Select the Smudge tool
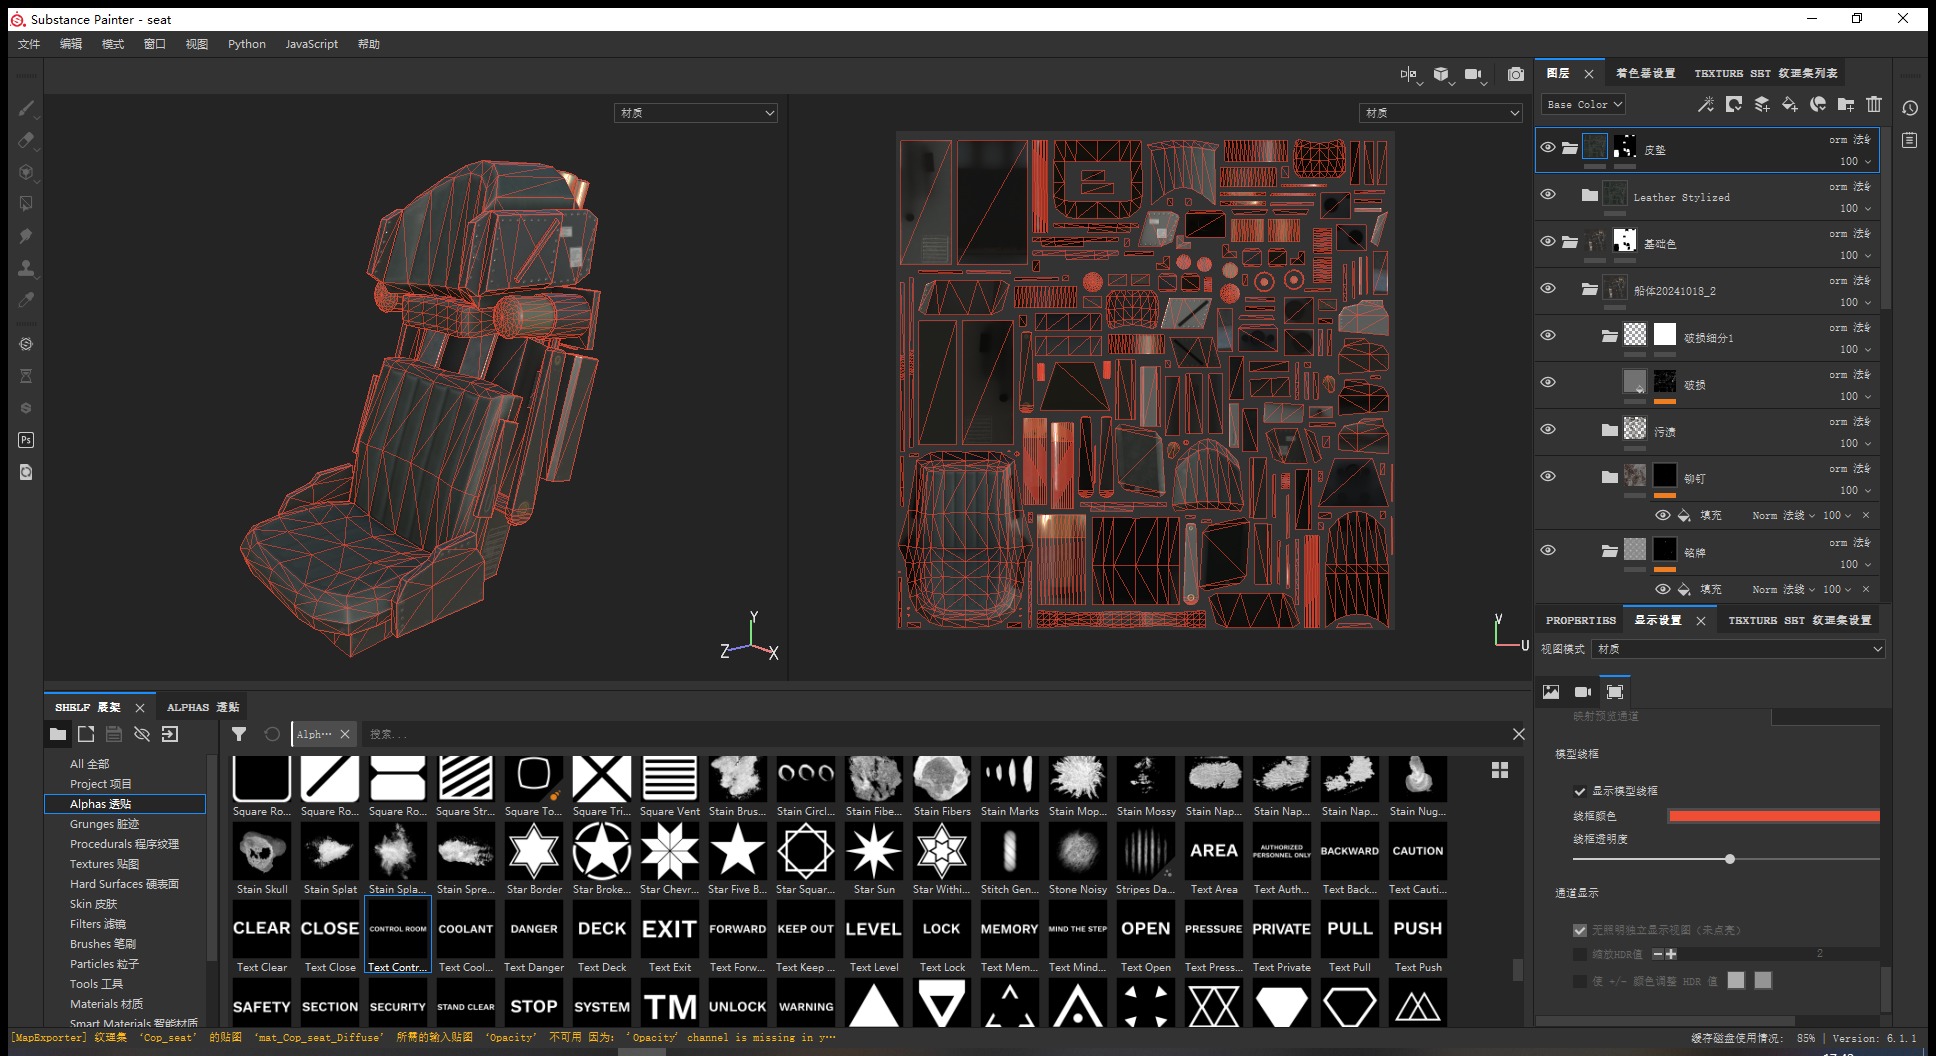Screen dimensions: 1936x1056 pyautogui.click(x=26, y=236)
